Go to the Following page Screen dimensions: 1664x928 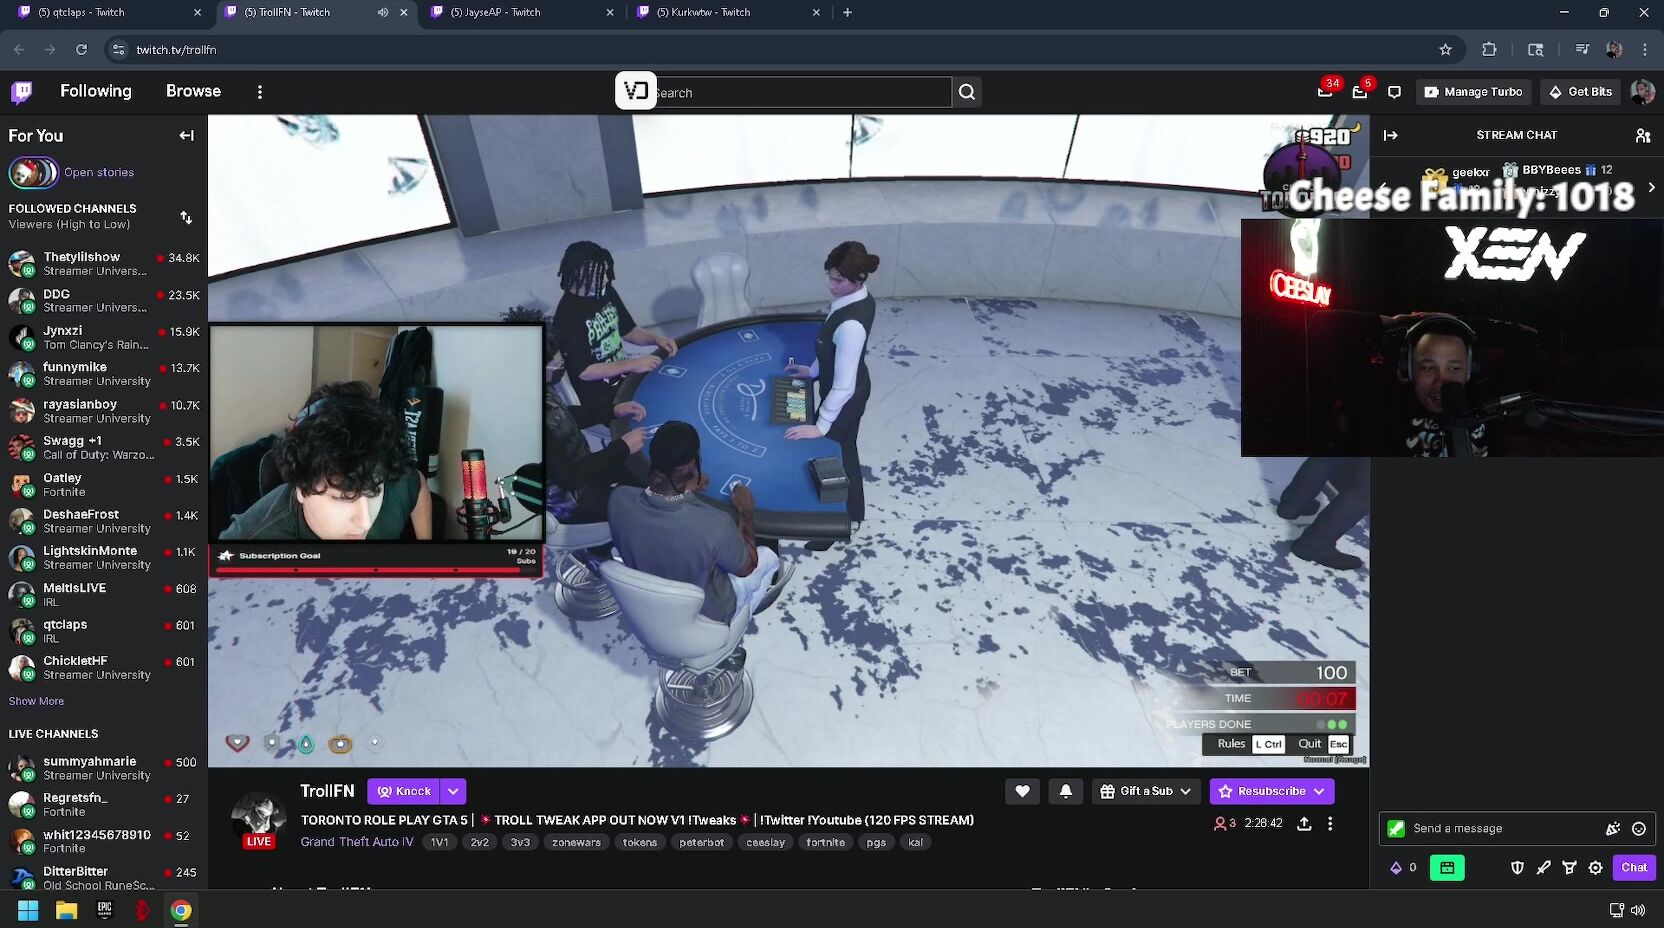[96, 91]
